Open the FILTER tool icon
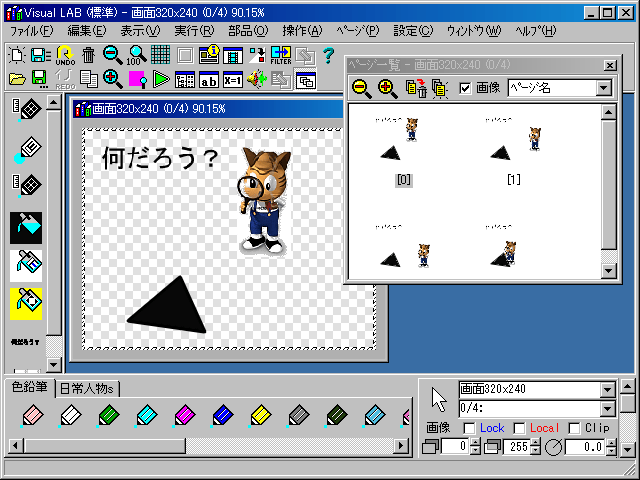 [x=281, y=55]
